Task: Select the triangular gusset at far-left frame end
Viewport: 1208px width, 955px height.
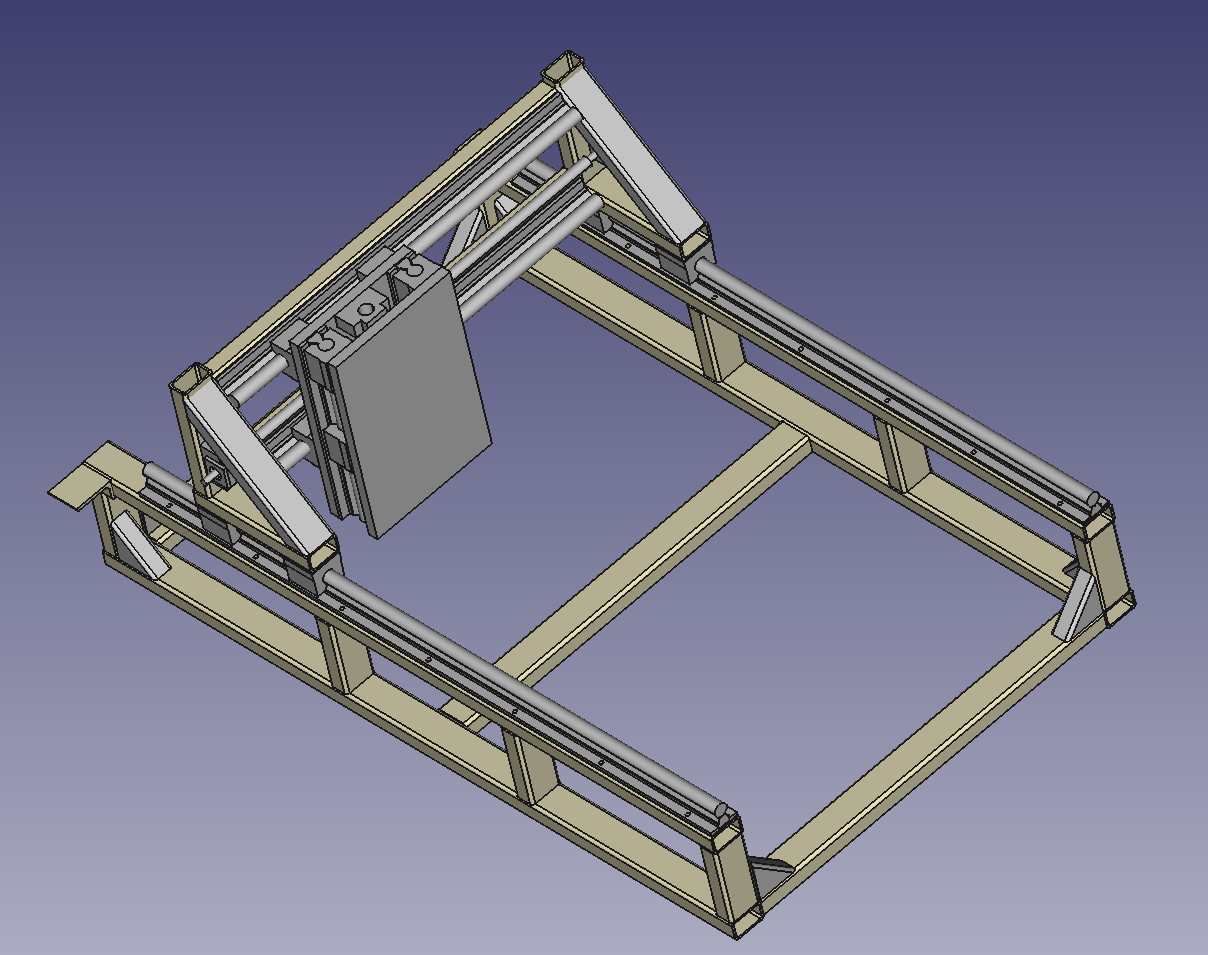Action: 137,546
